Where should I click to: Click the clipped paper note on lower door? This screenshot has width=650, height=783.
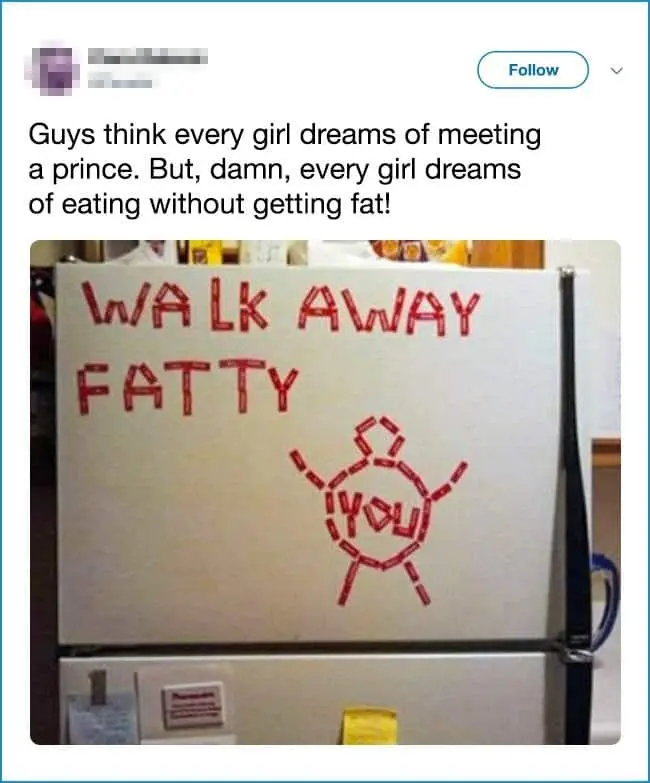tap(101, 716)
